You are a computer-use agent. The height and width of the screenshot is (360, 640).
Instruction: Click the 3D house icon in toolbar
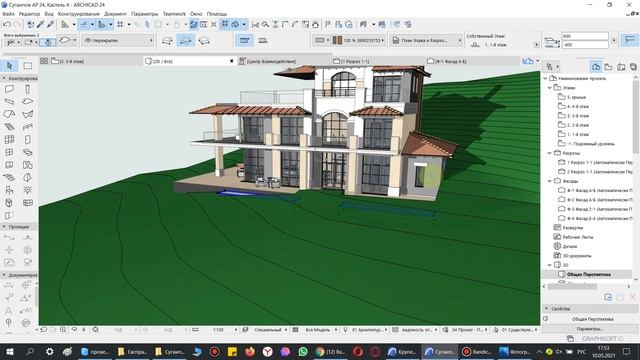coord(316,25)
